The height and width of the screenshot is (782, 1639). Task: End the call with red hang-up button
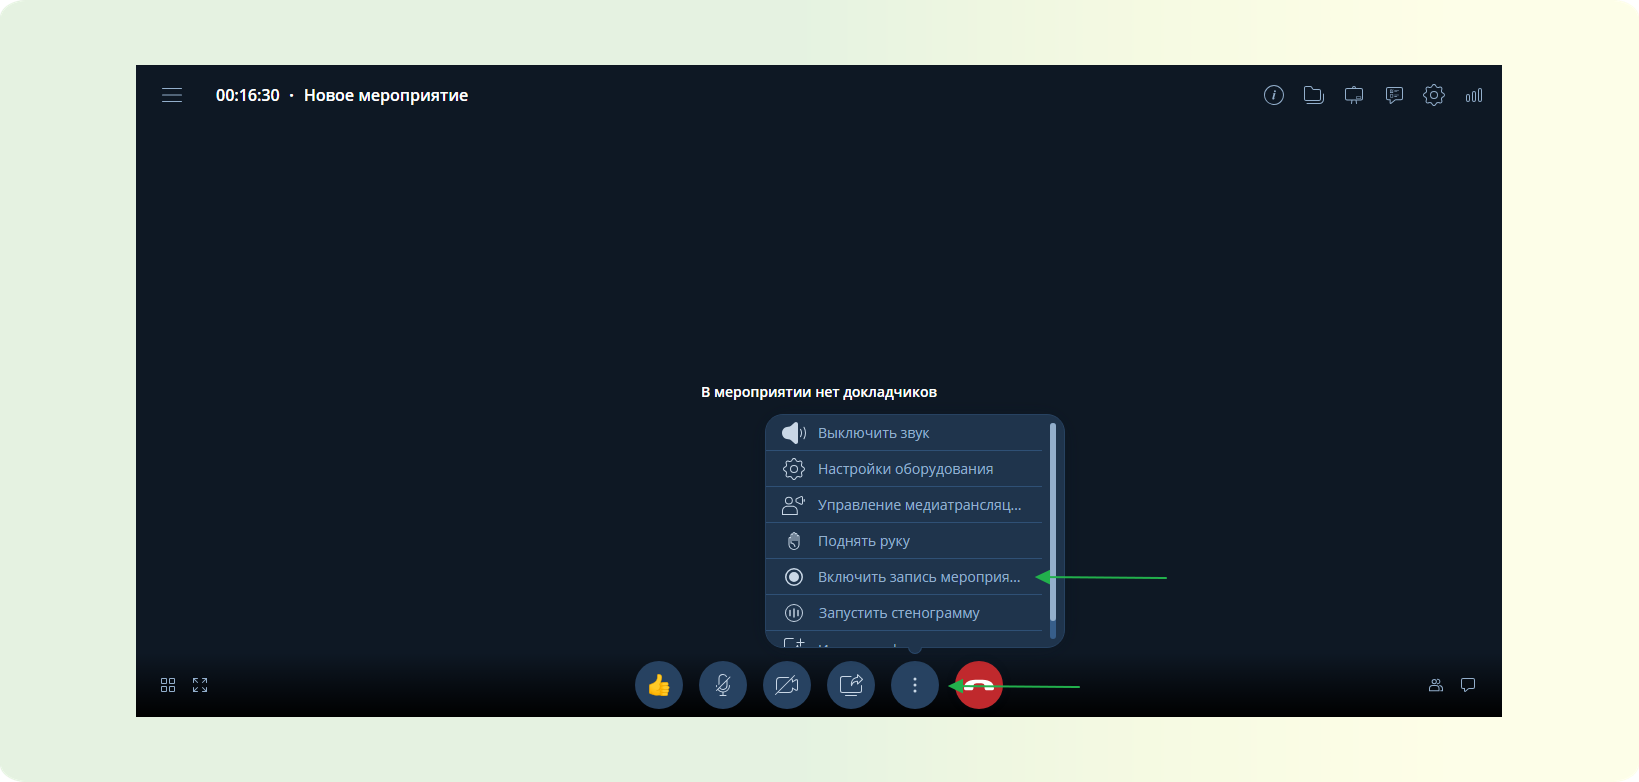point(979,685)
